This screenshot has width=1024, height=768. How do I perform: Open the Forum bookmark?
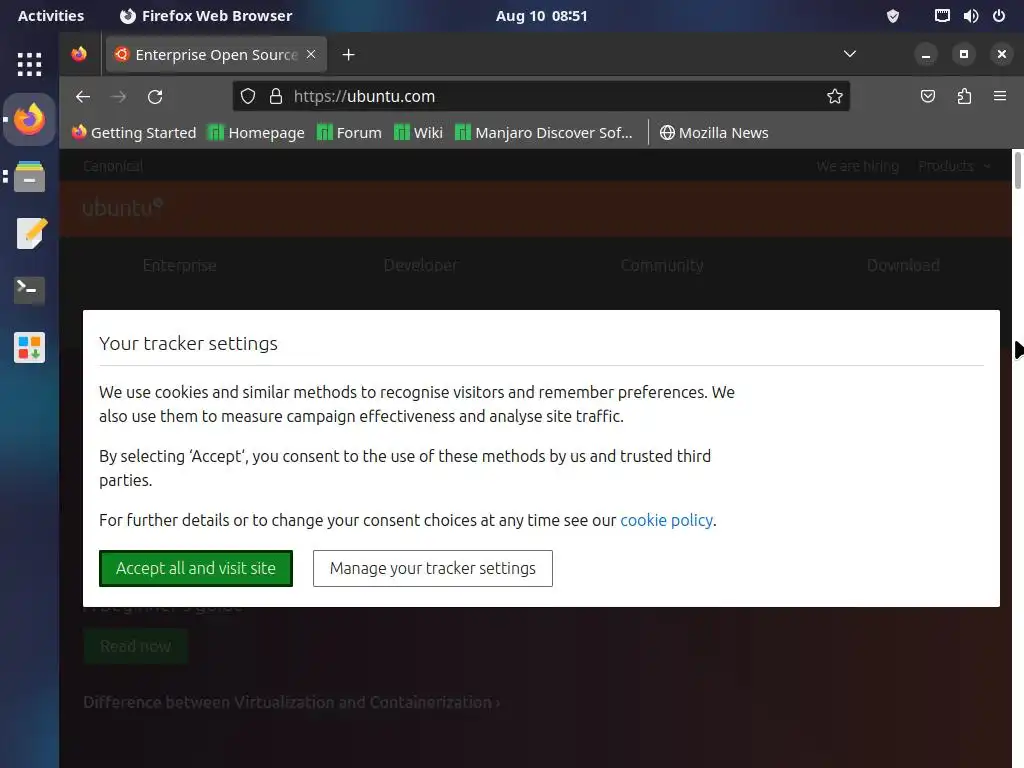click(x=349, y=133)
